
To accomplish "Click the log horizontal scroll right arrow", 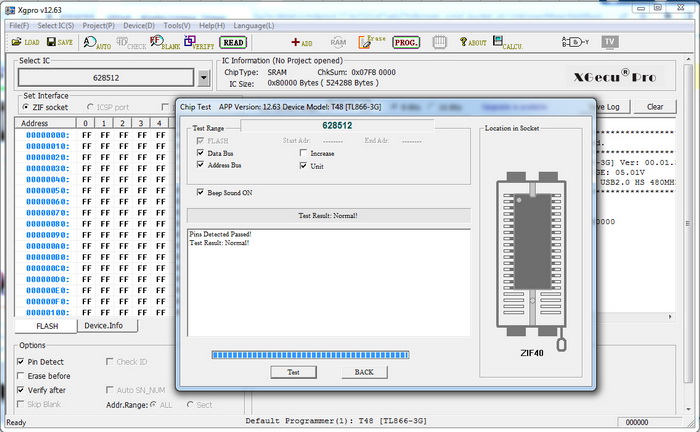I will click(x=670, y=316).
